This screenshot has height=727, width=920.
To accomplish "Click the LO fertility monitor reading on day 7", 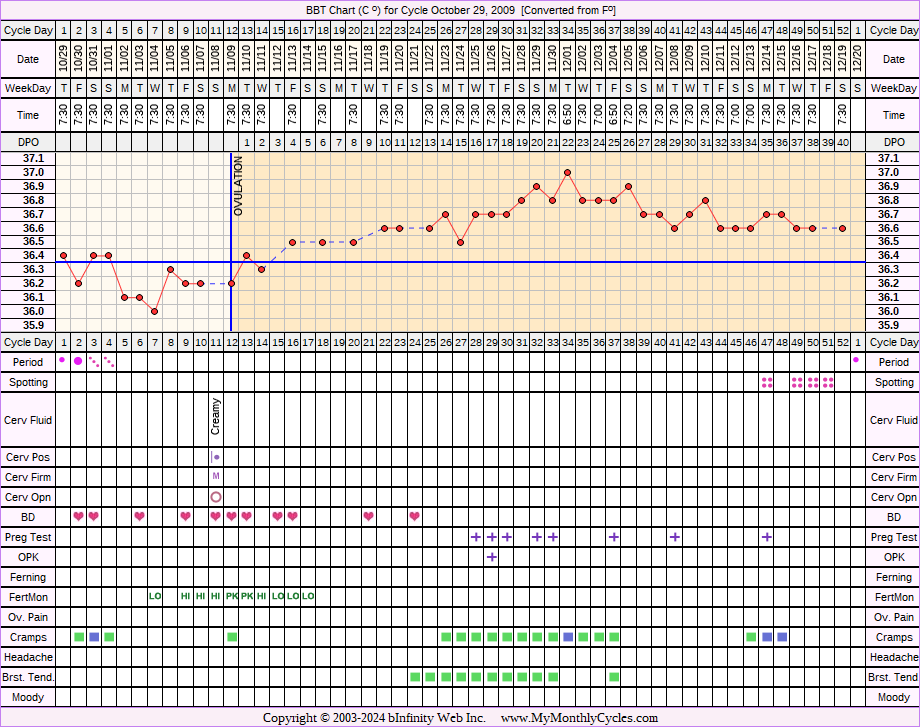I will (155, 597).
